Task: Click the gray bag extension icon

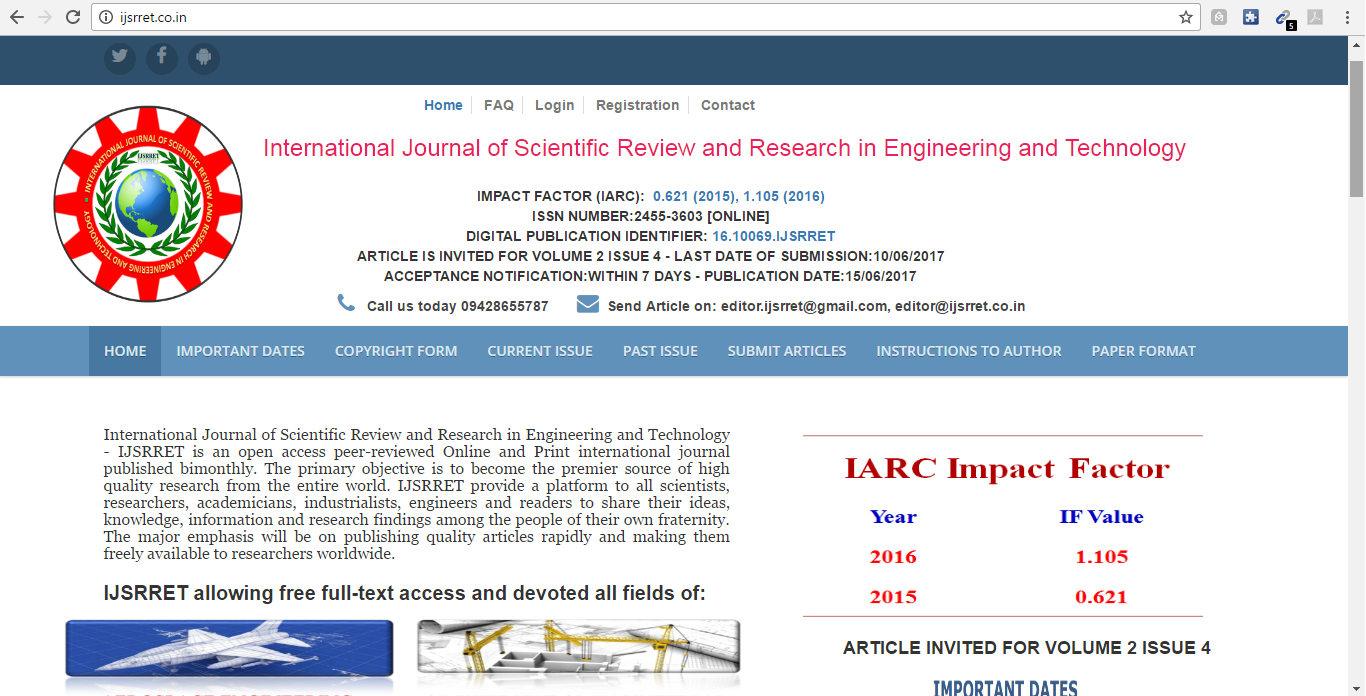Action: pos(1219,17)
